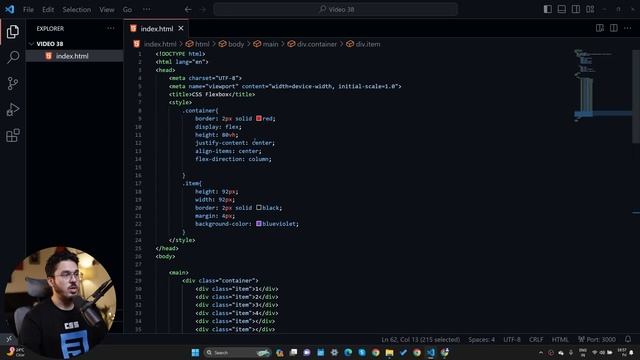Screen dimensions: 640x360
Task: Click the minimap code overview
Action: (x=602, y=86)
